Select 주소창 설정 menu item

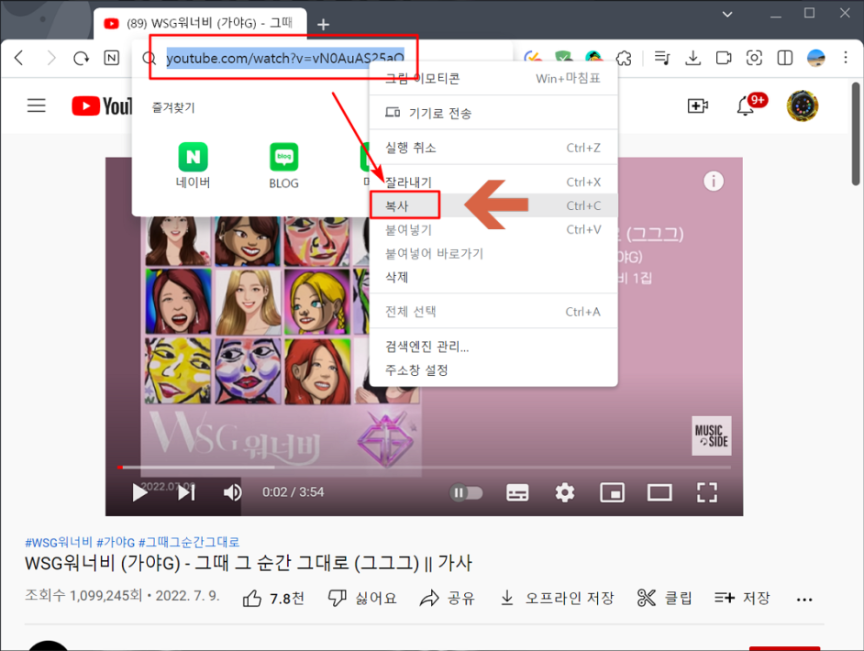pyautogui.click(x=493, y=370)
